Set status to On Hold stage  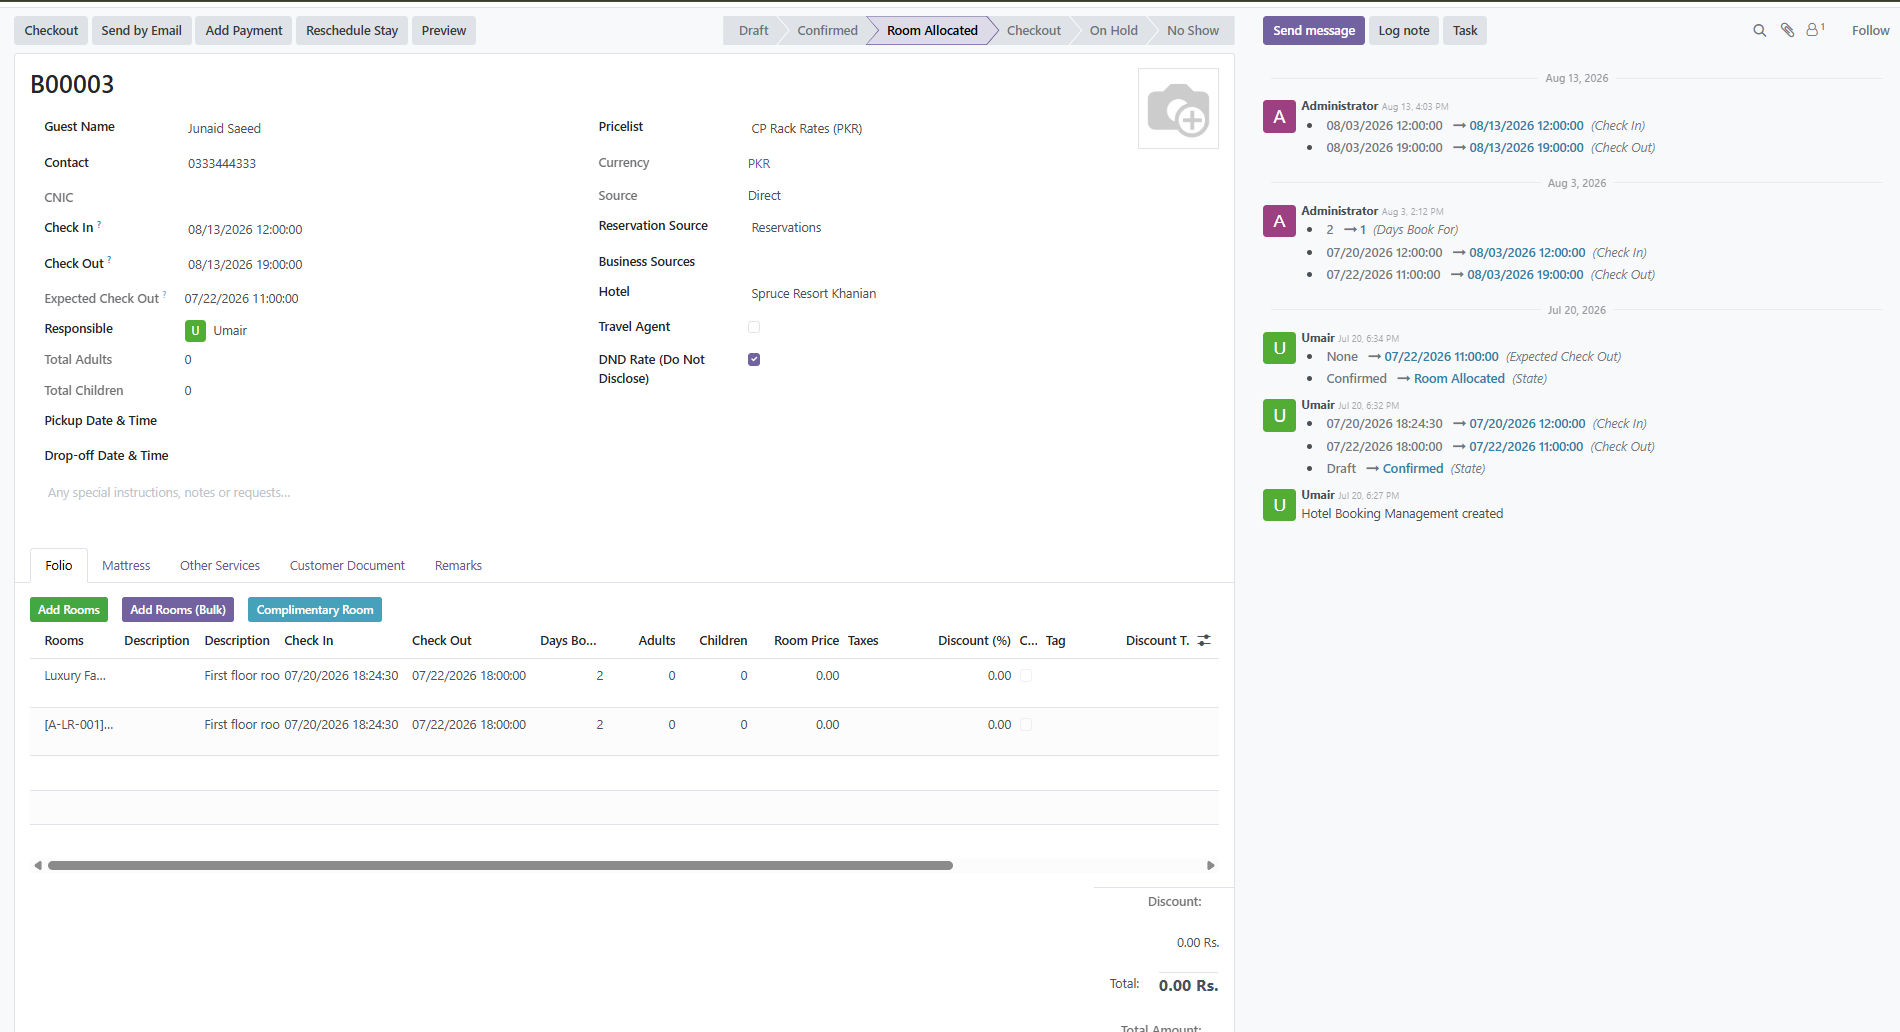tap(1113, 31)
